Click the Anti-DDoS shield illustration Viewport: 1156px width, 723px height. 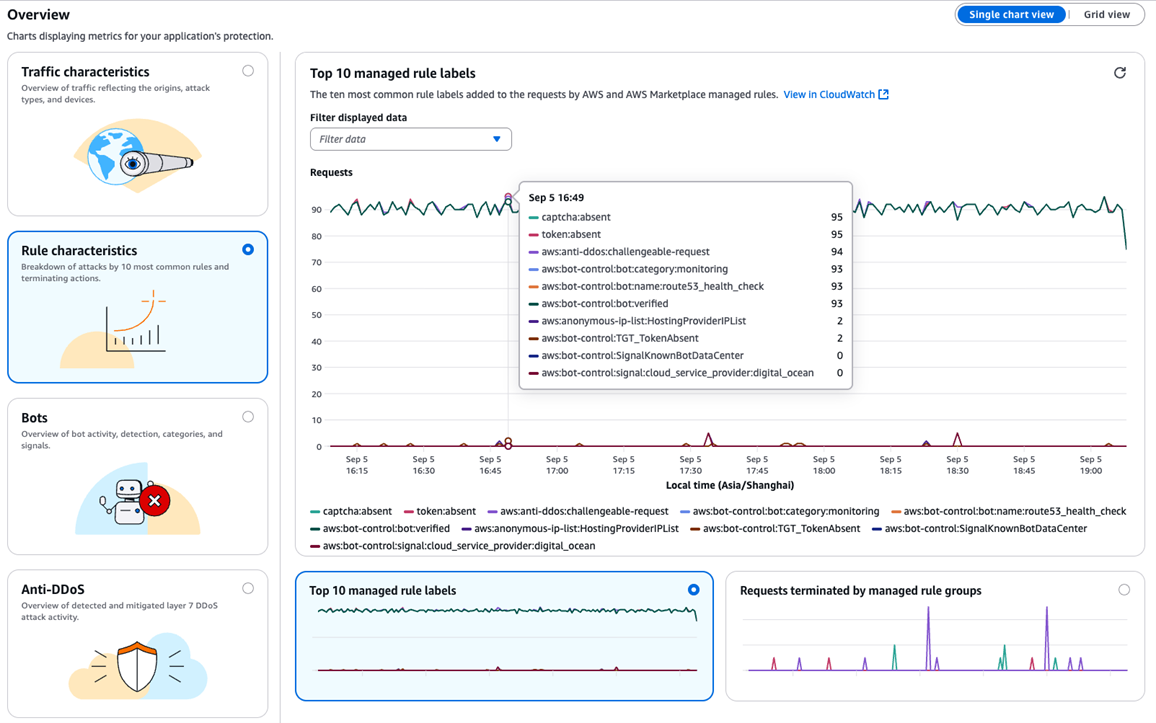click(x=137, y=667)
